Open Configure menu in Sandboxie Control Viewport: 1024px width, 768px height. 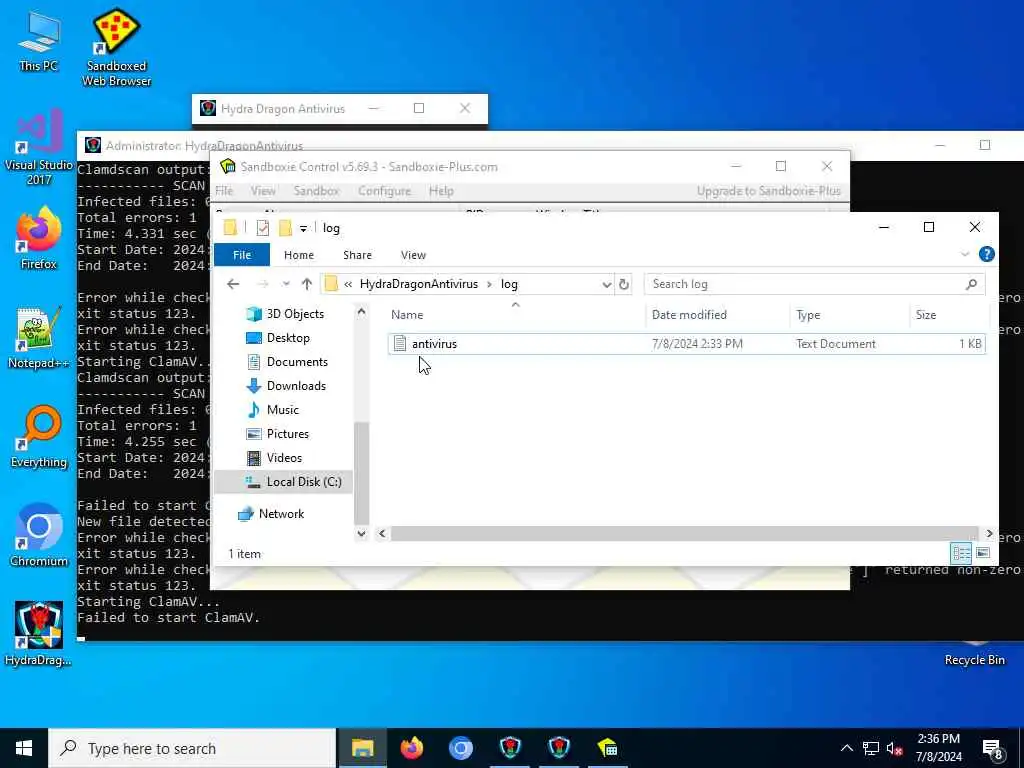pos(384,191)
